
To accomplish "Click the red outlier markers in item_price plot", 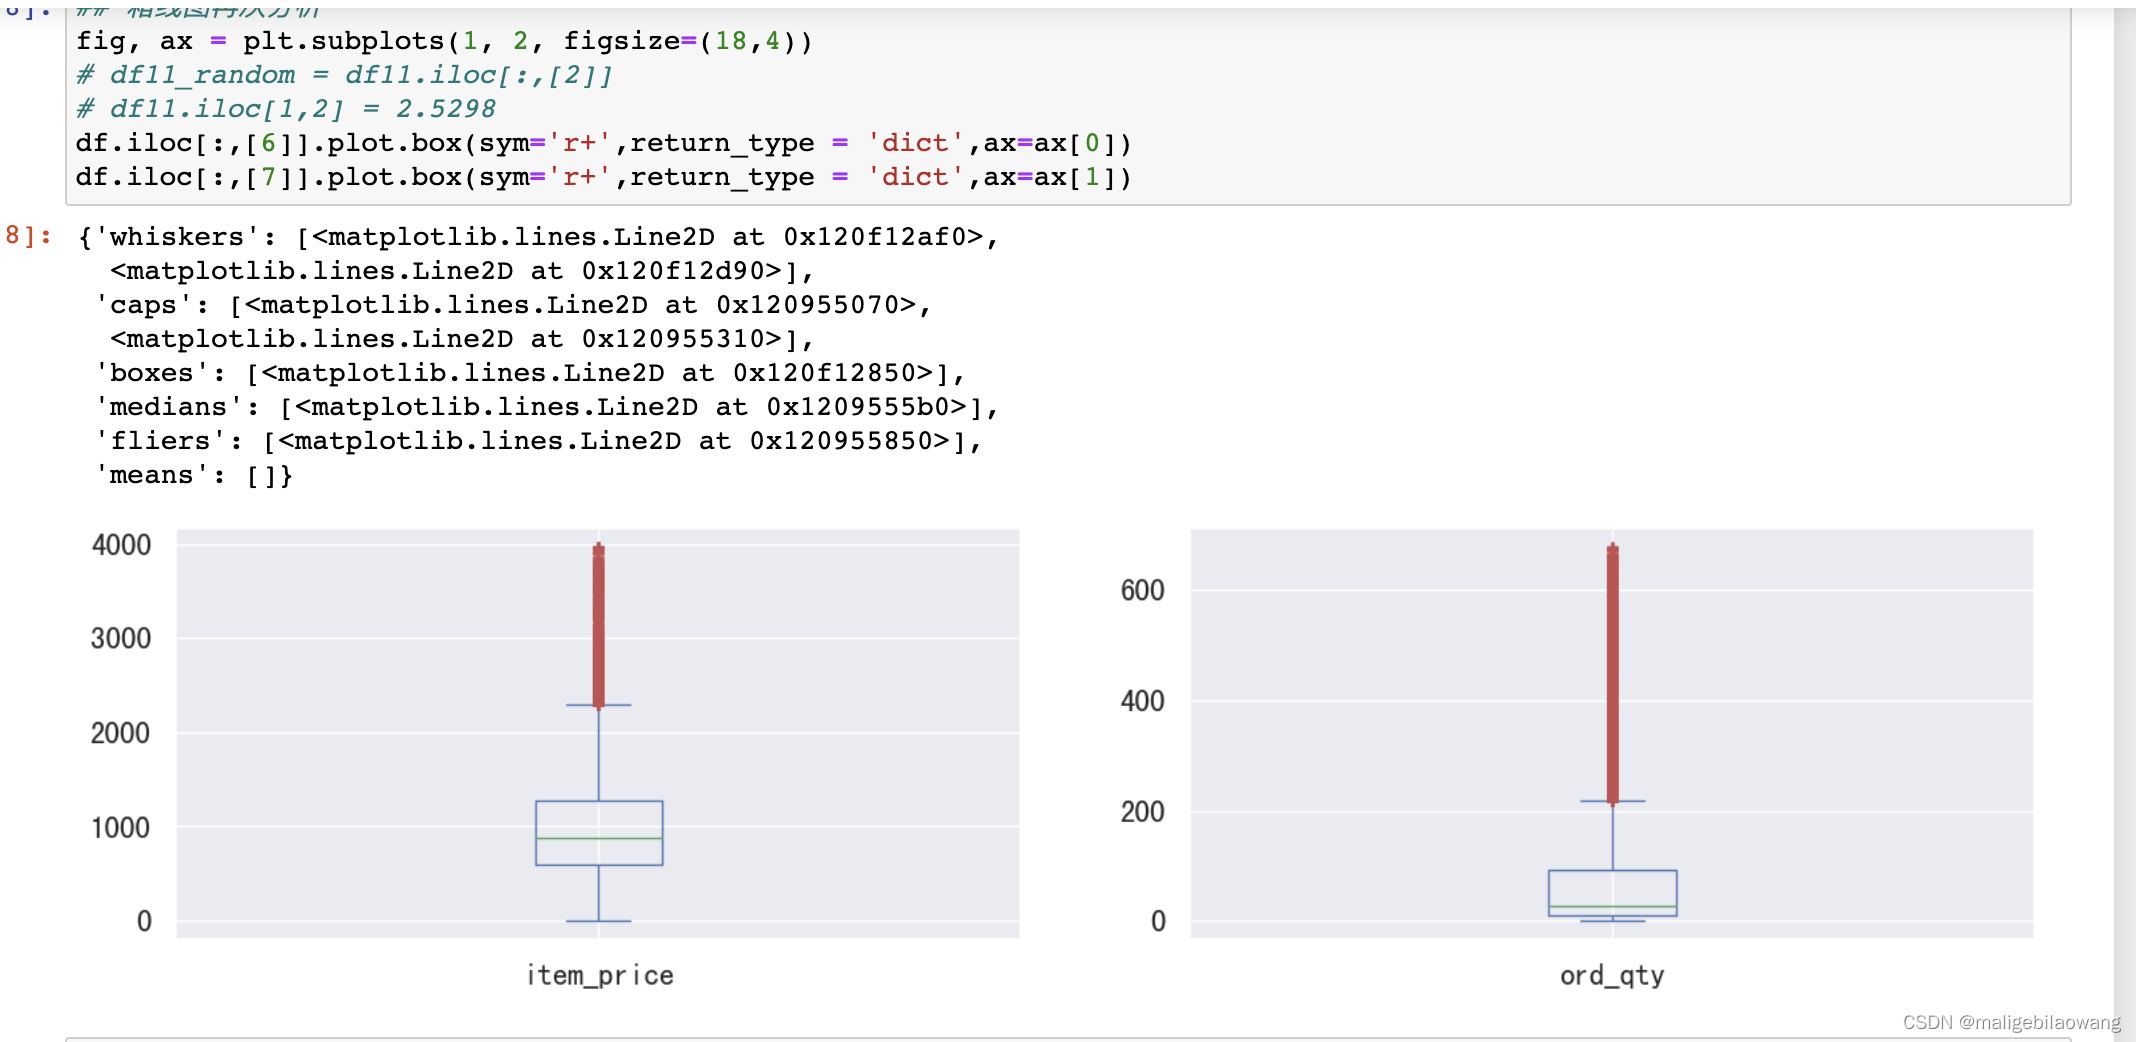I will [598, 626].
